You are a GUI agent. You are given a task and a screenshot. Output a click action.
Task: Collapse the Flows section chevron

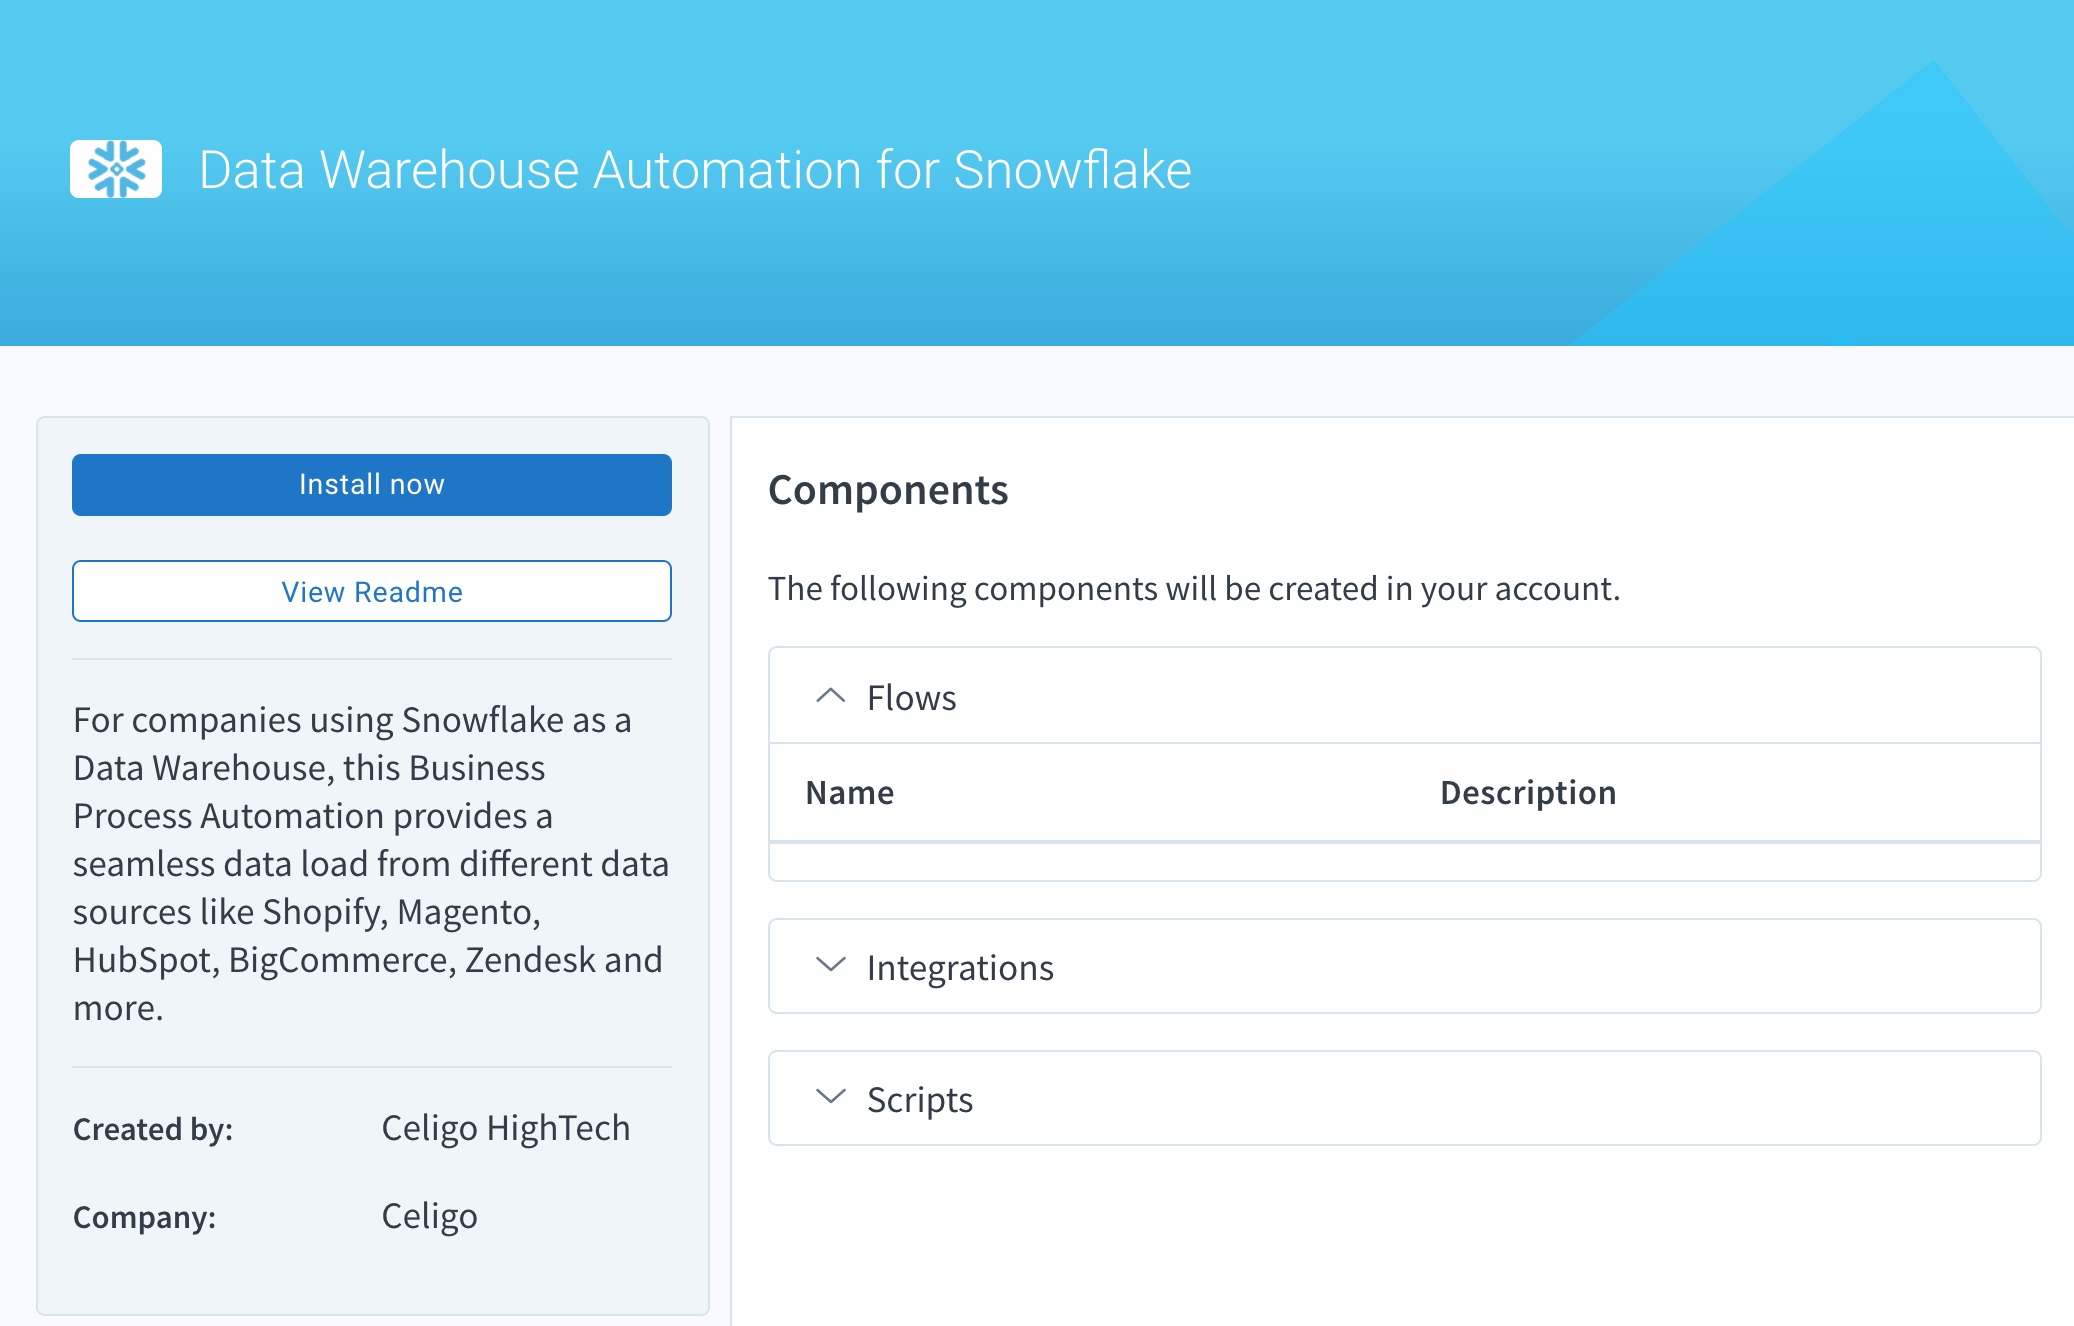pos(831,696)
